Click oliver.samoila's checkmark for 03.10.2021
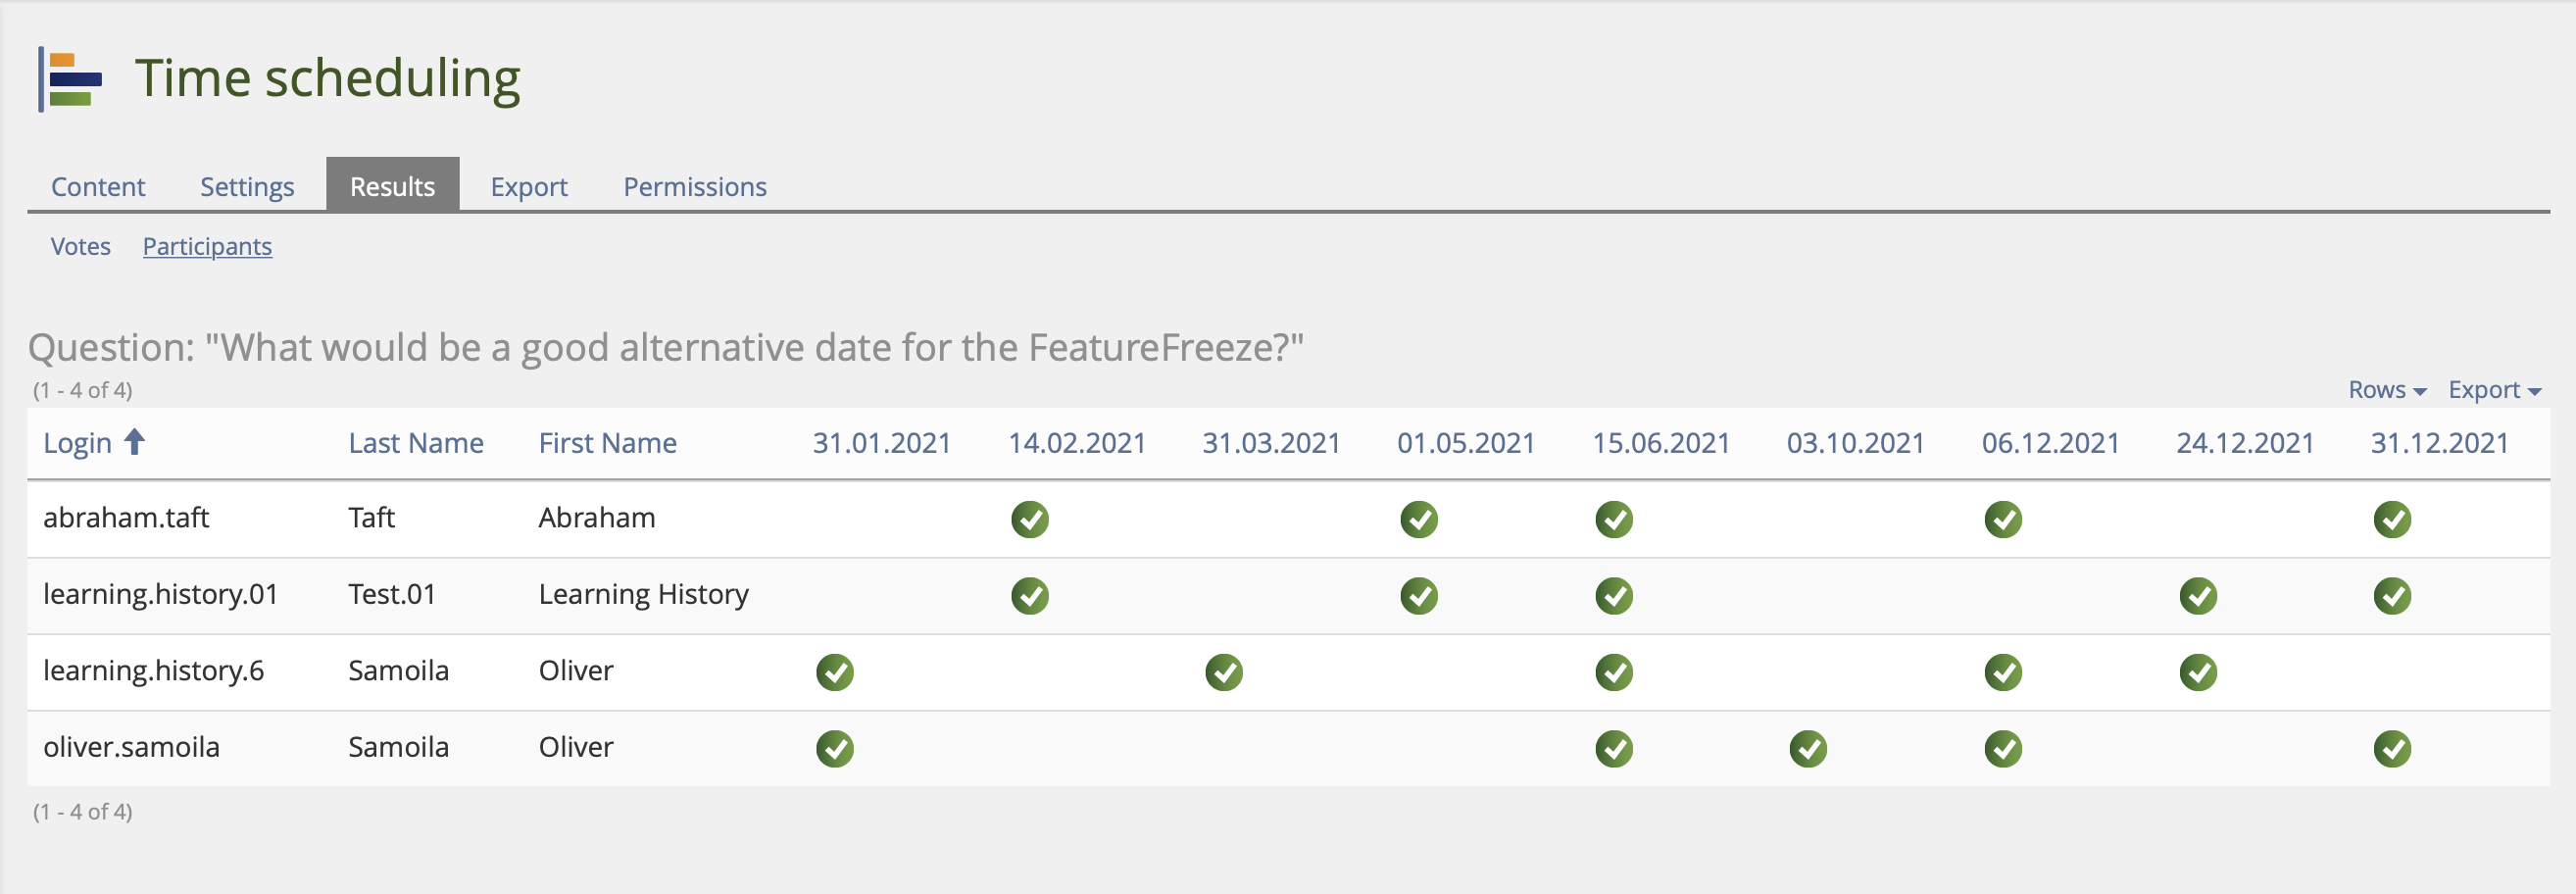The image size is (2576, 894). (x=1807, y=748)
